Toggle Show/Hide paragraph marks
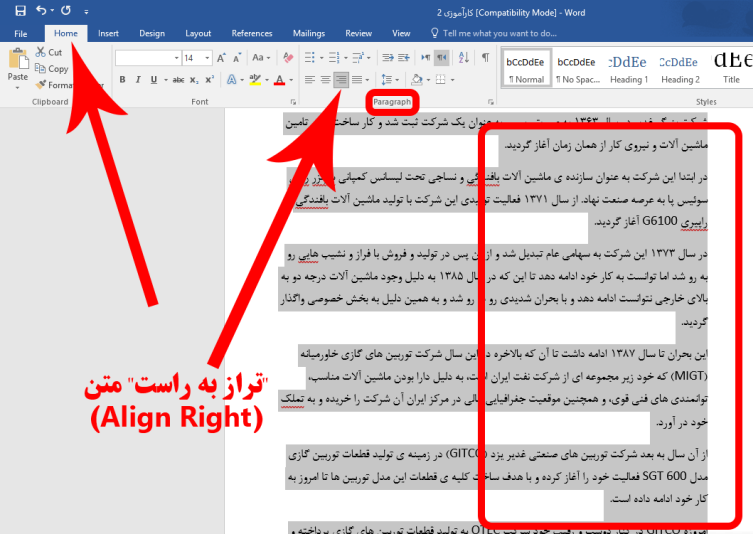The image size is (753, 534). coord(484,58)
